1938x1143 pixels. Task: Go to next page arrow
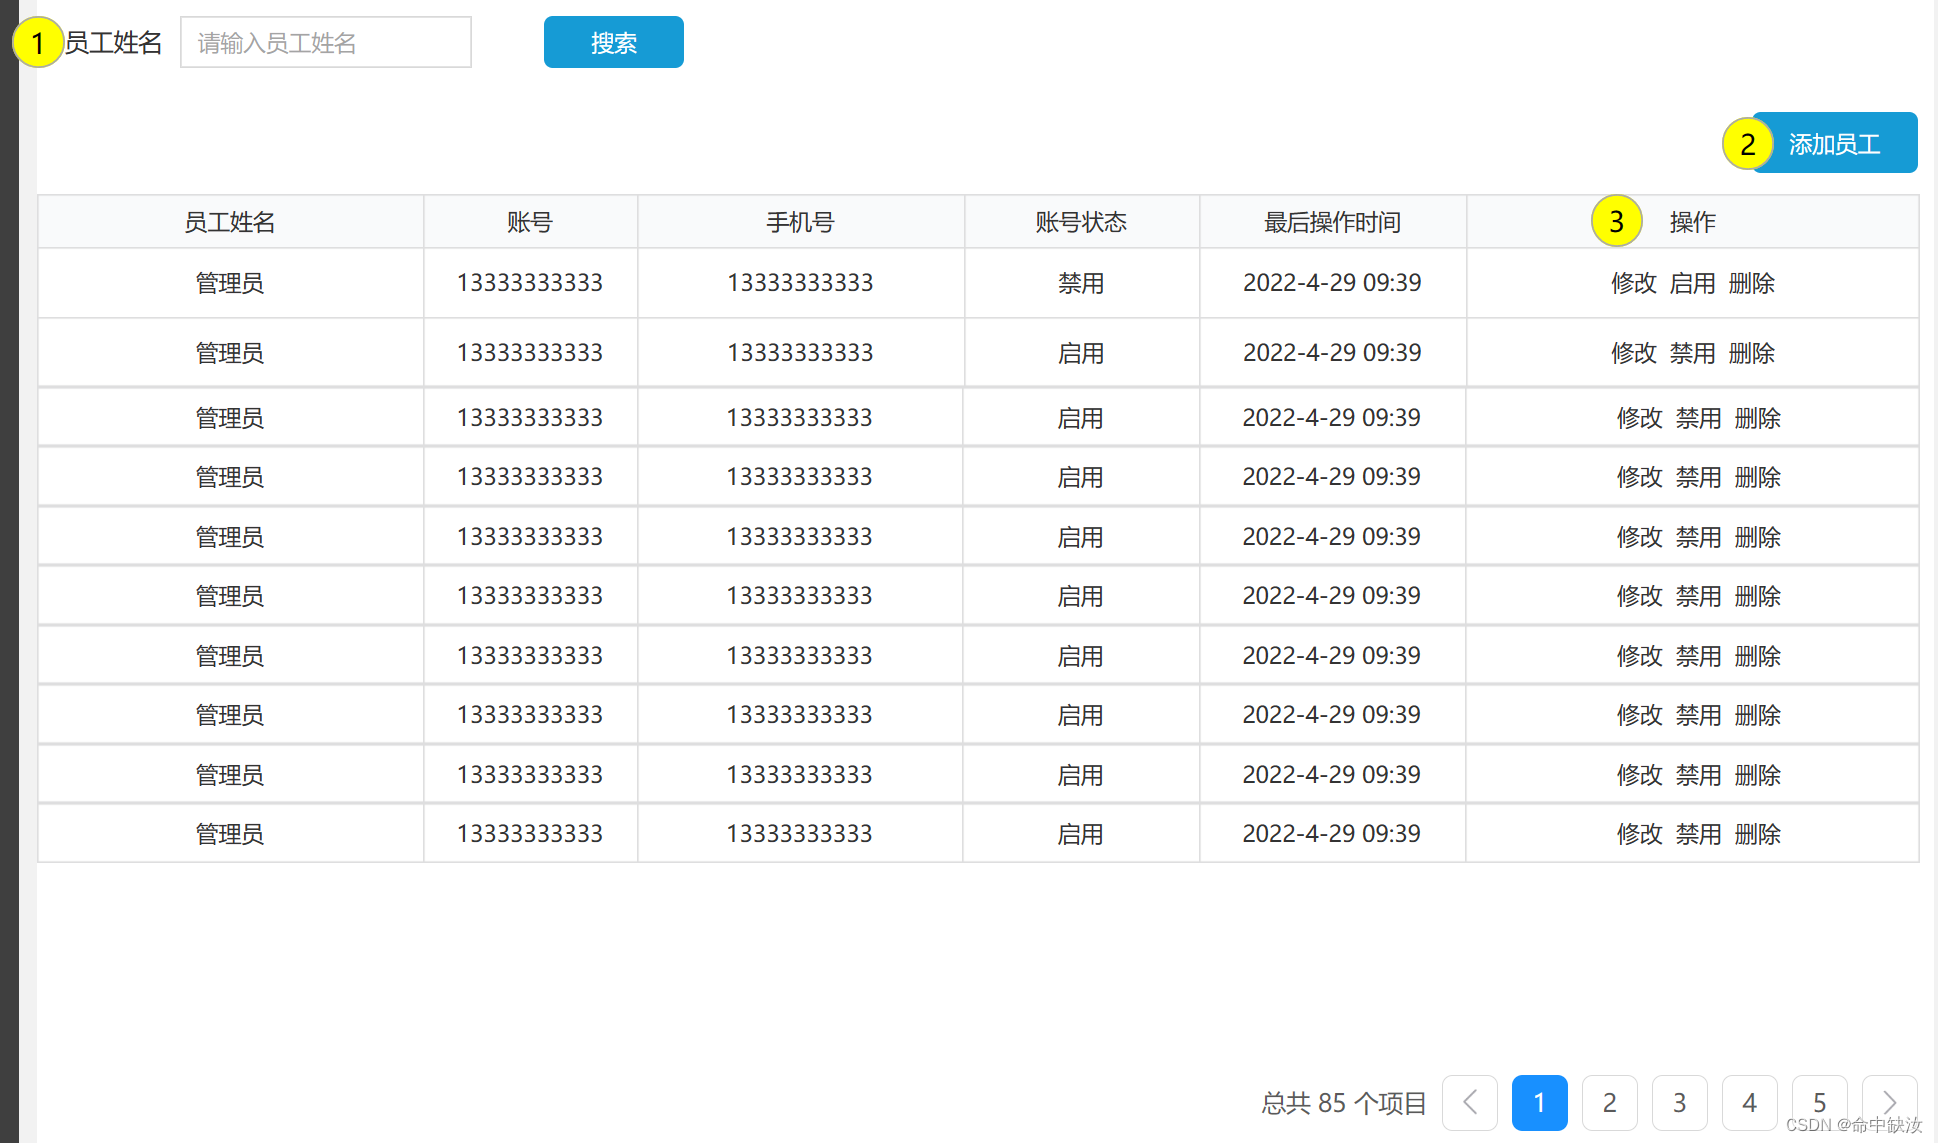tap(1889, 1102)
